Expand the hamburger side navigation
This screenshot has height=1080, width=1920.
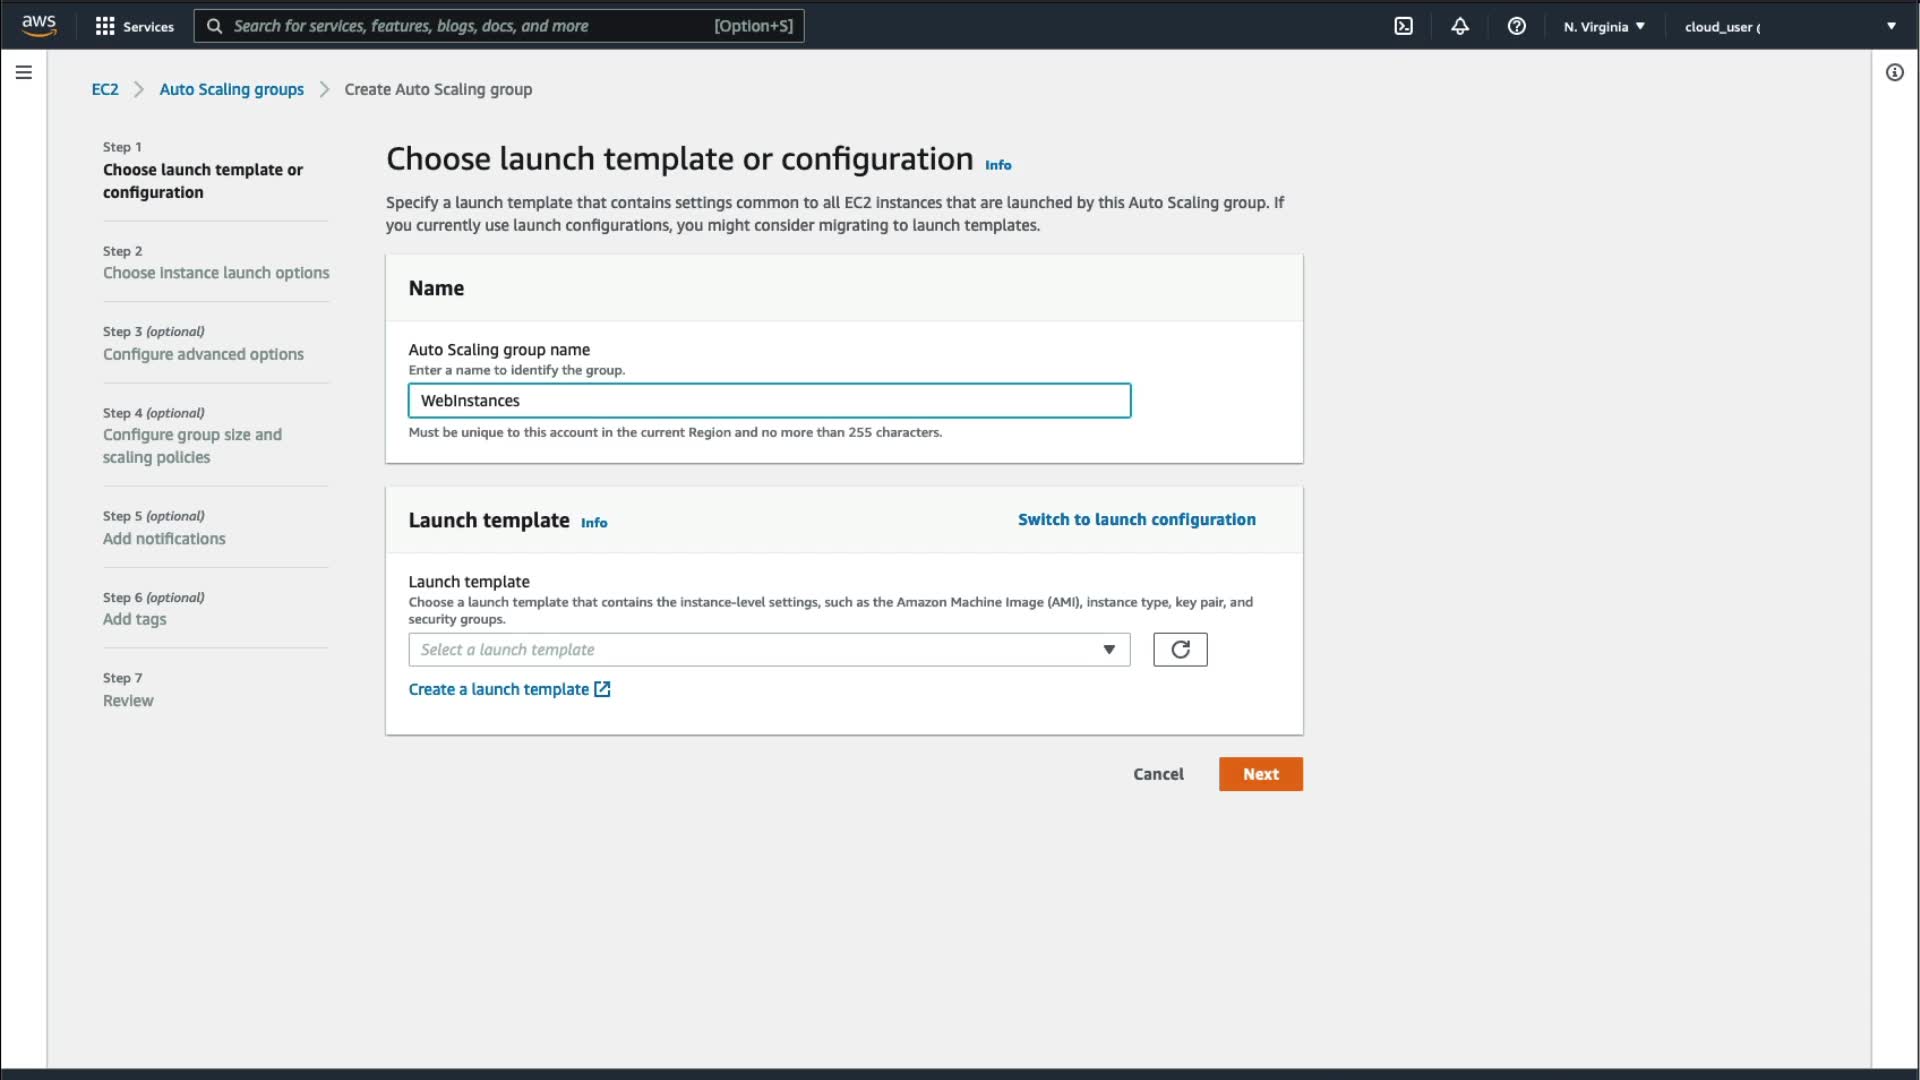coord(24,72)
